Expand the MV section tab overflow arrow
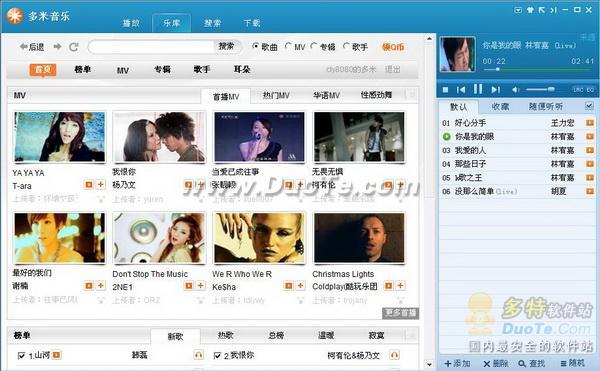This screenshot has width=600, height=371. click(412, 95)
